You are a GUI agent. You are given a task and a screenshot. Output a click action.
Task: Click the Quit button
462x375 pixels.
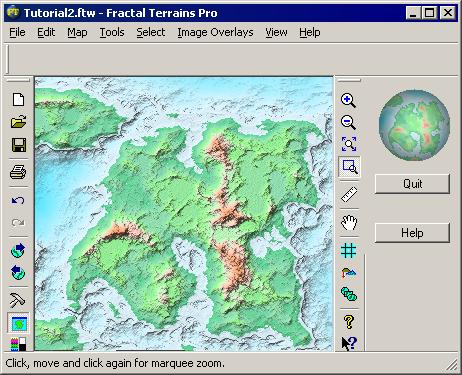(412, 184)
